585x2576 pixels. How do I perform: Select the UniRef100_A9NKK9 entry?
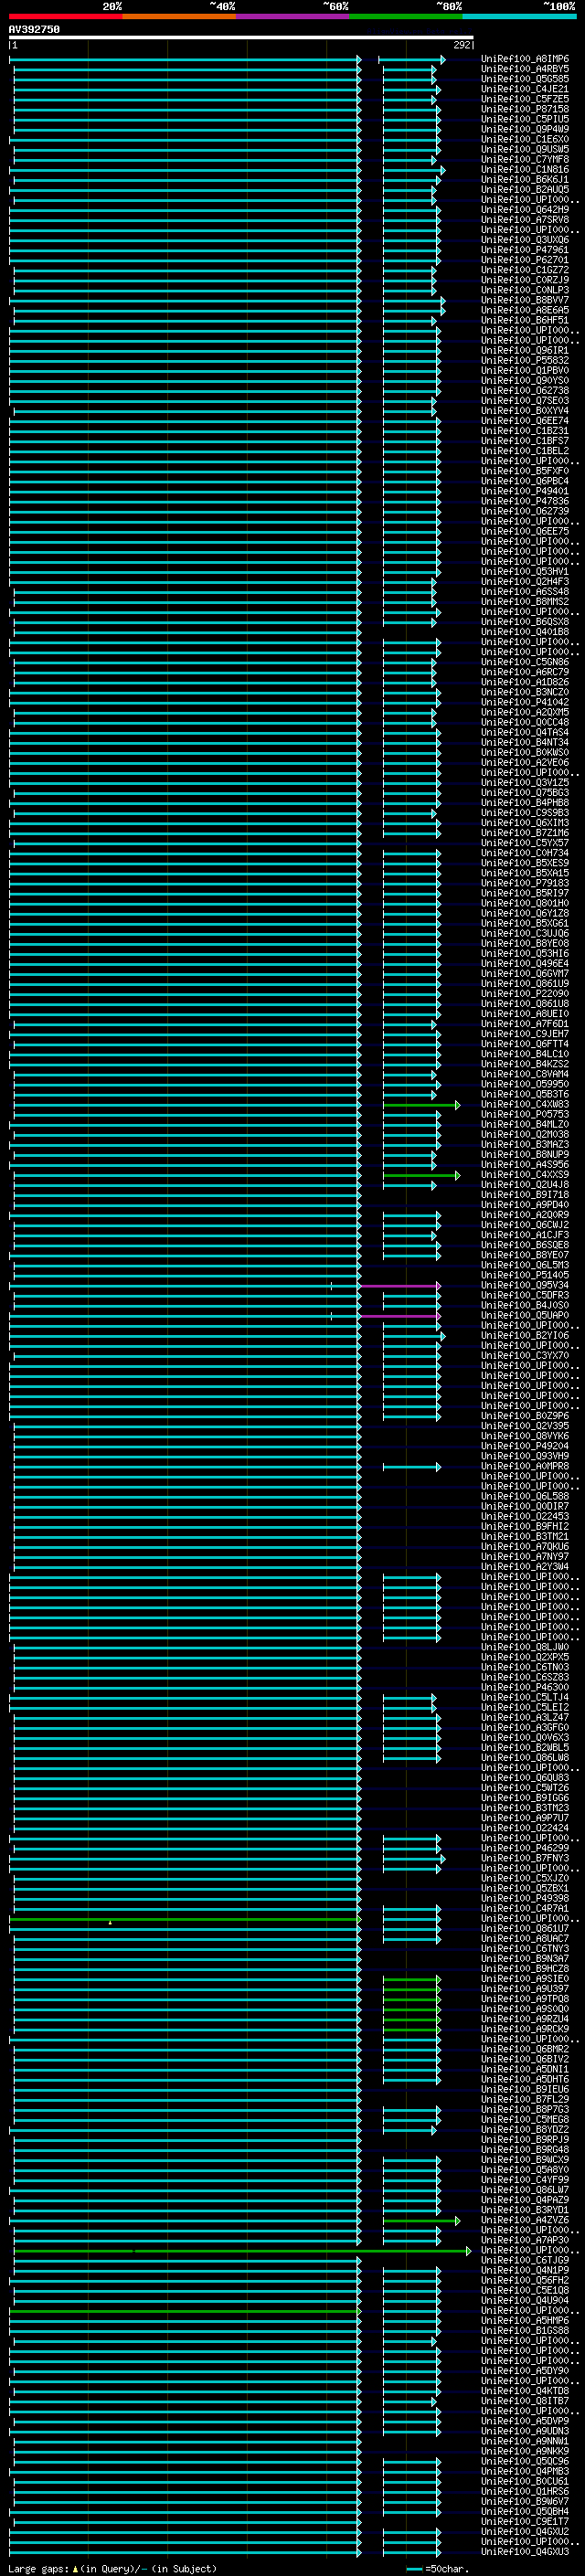coord(525,2451)
